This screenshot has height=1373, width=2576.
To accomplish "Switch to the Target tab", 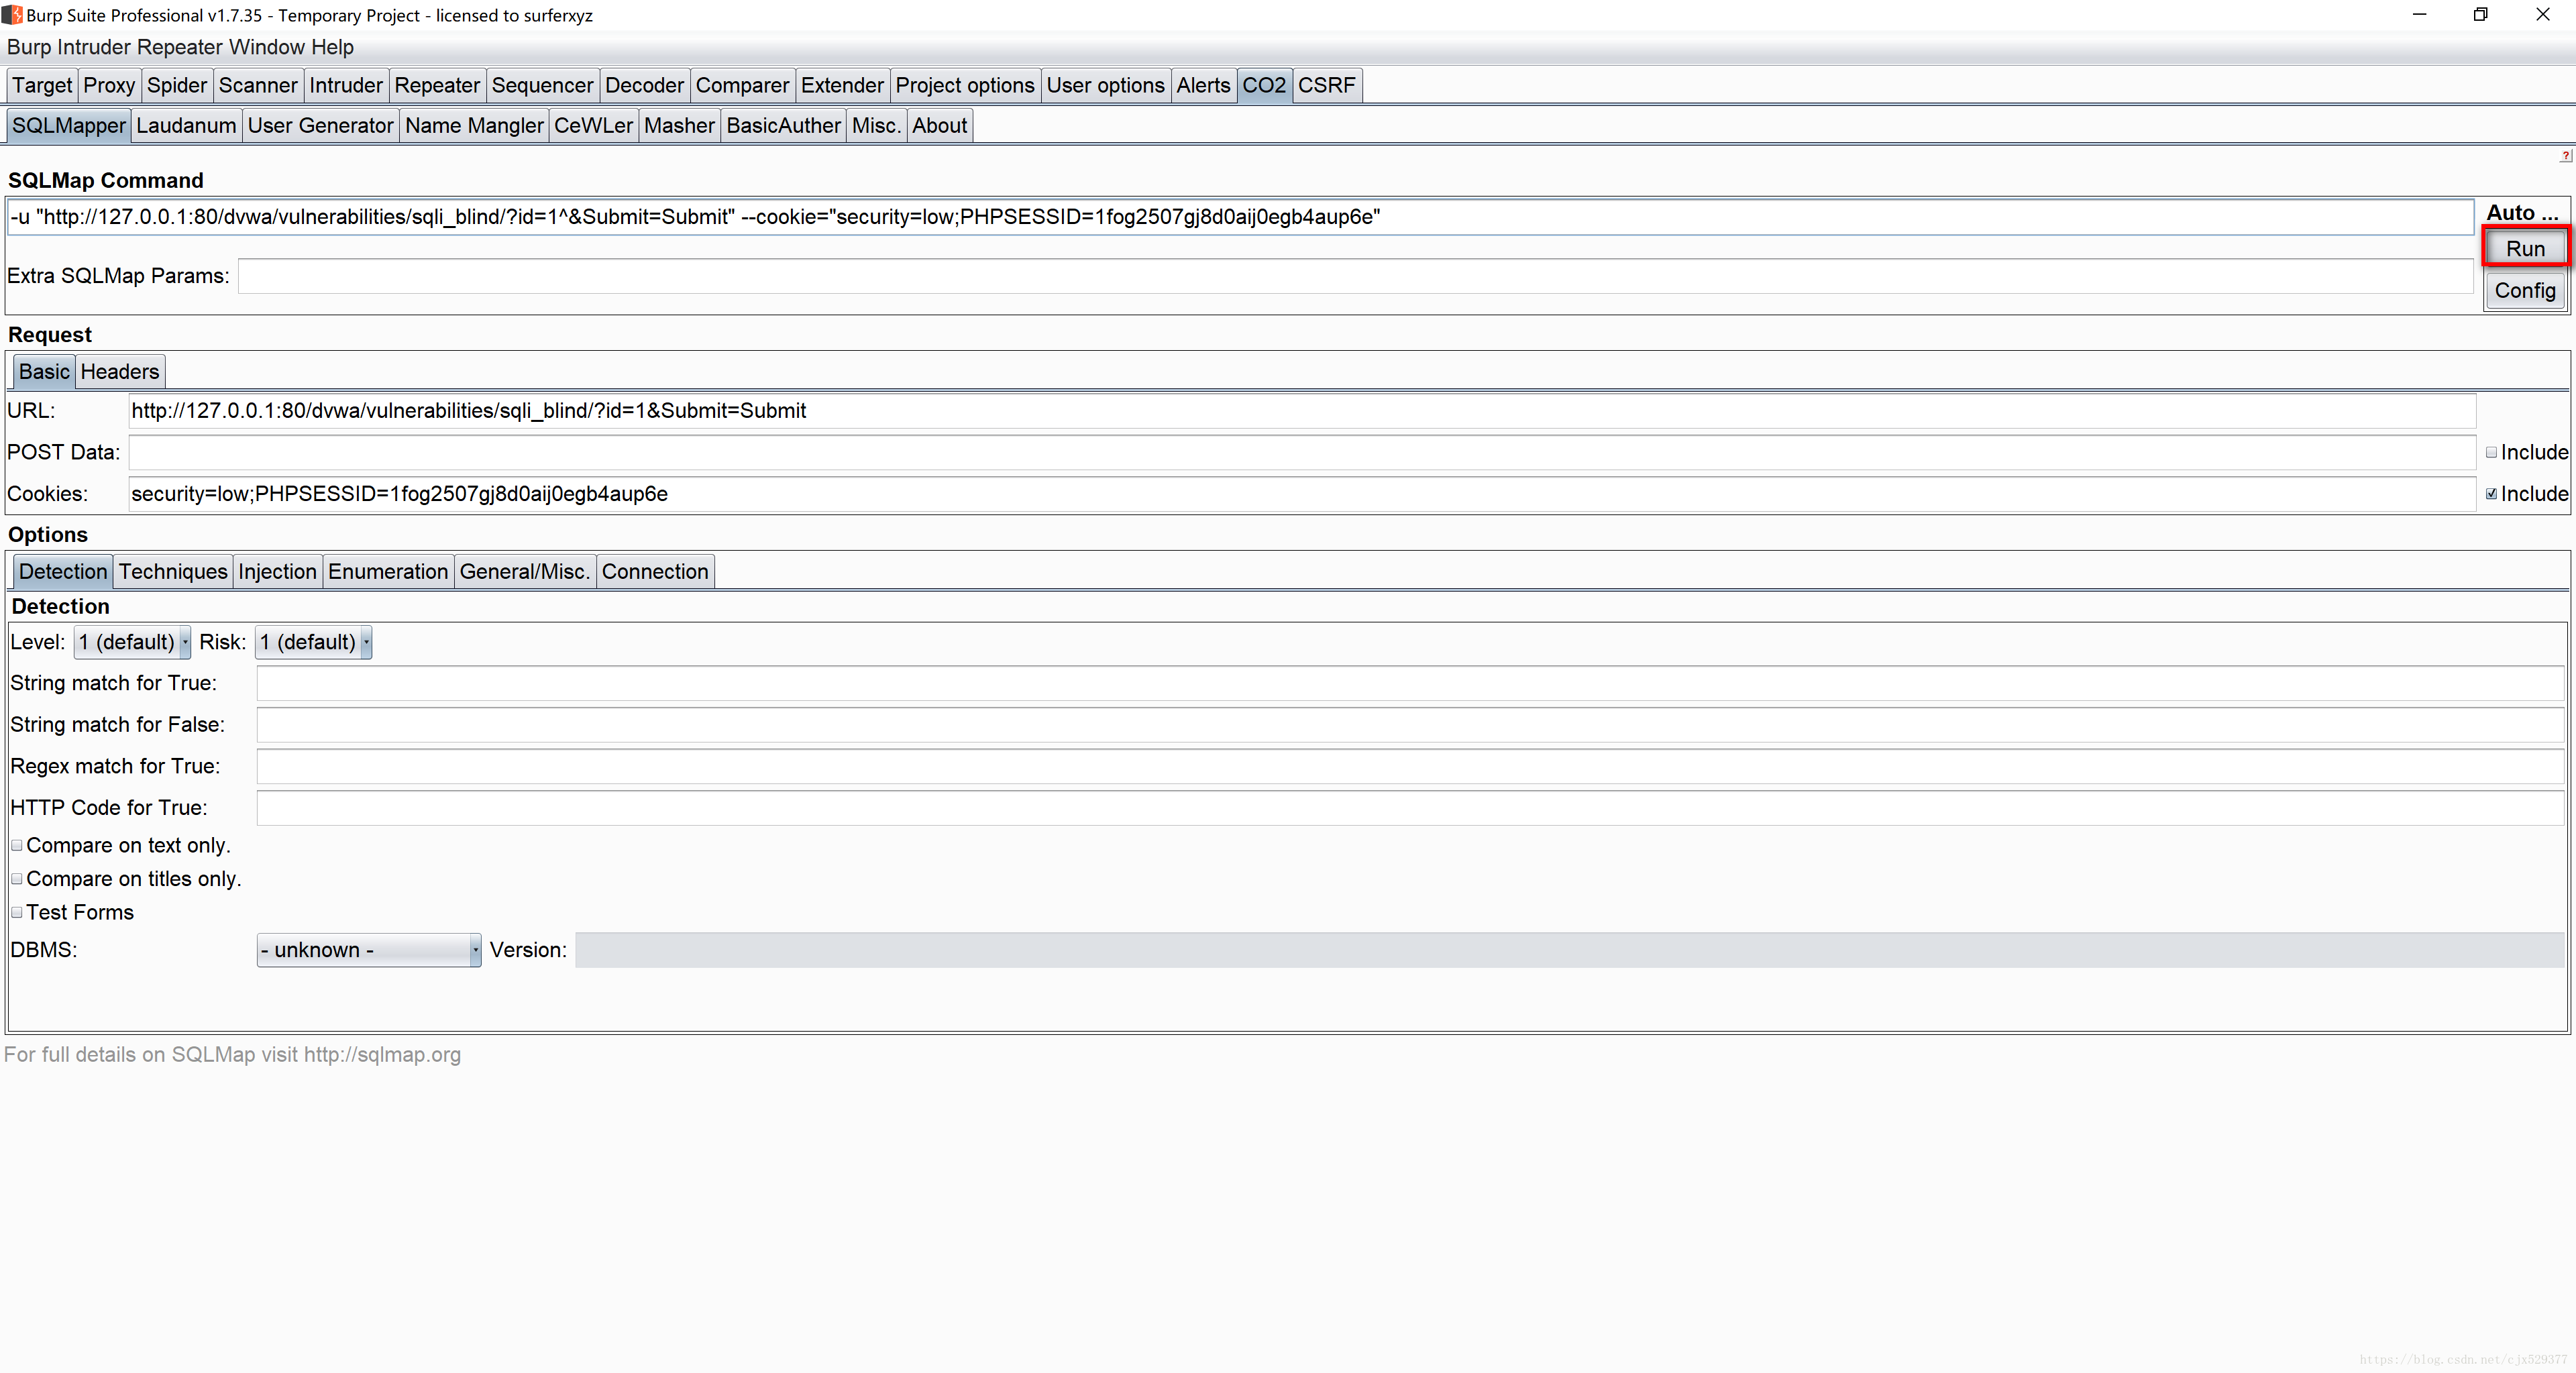I will coord(42,85).
